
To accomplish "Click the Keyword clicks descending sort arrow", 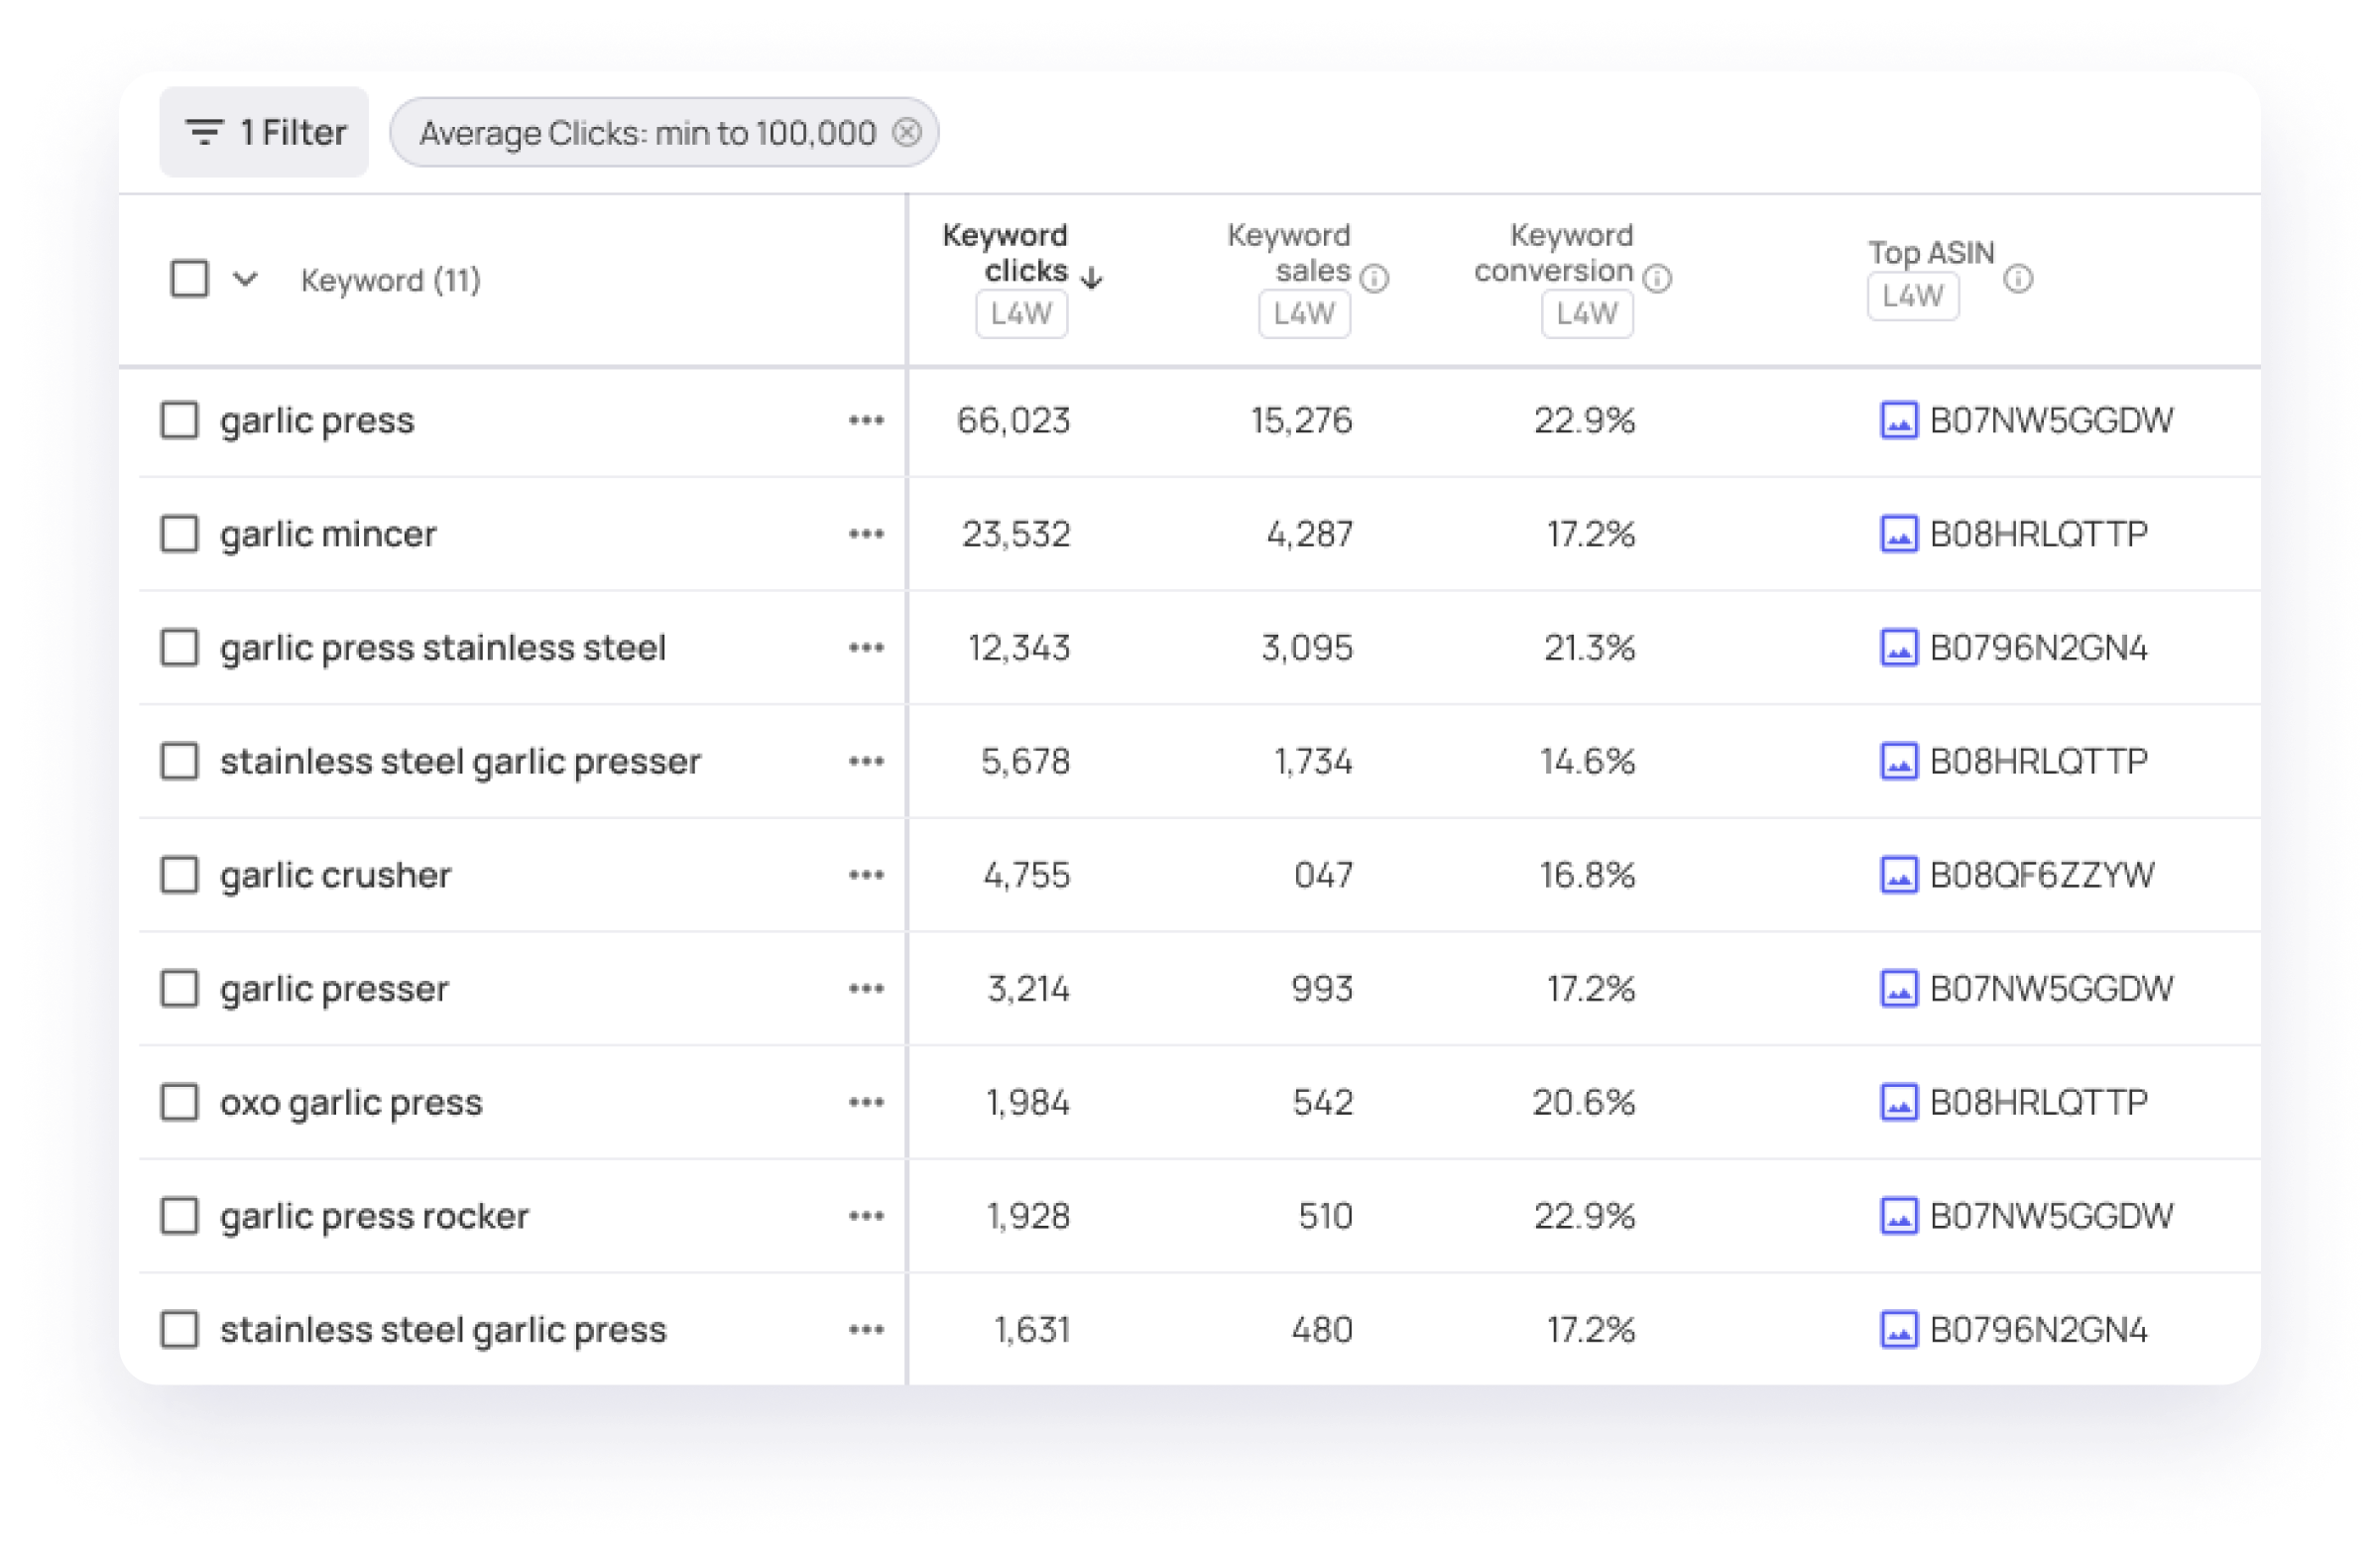I will pyautogui.click(x=1092, y=276).
